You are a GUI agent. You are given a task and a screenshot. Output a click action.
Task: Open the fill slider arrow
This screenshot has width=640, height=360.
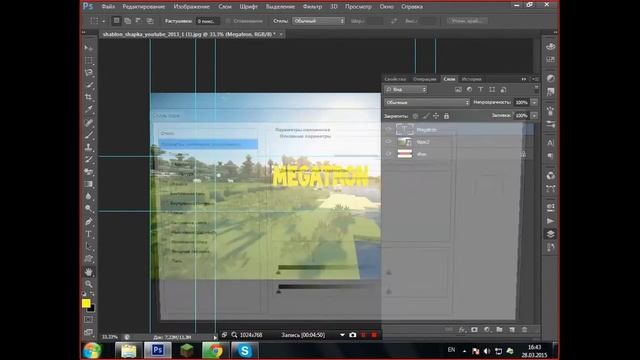point(534,116)
